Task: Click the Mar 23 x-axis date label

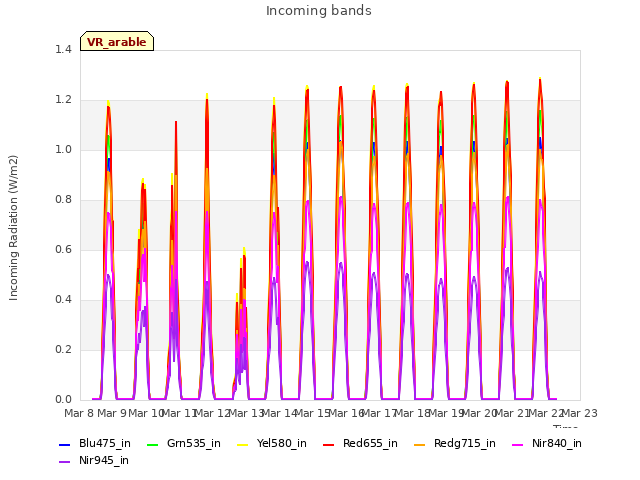Action: click(580, 413)
